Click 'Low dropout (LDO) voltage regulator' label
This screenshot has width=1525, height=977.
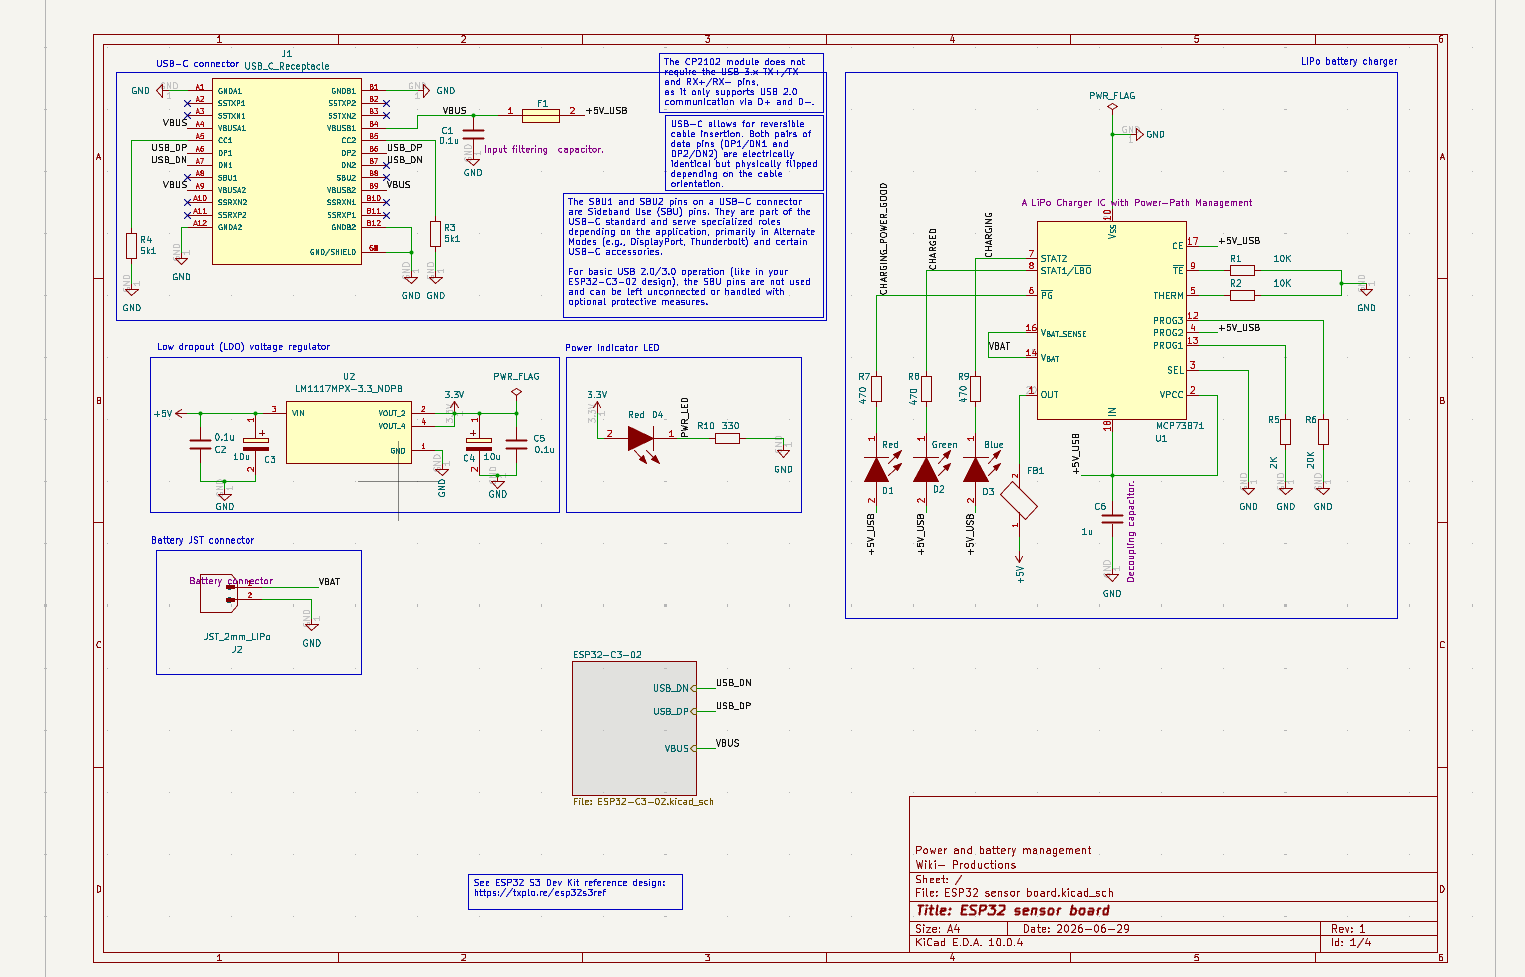pyautogui.click(x=243, y=347)
